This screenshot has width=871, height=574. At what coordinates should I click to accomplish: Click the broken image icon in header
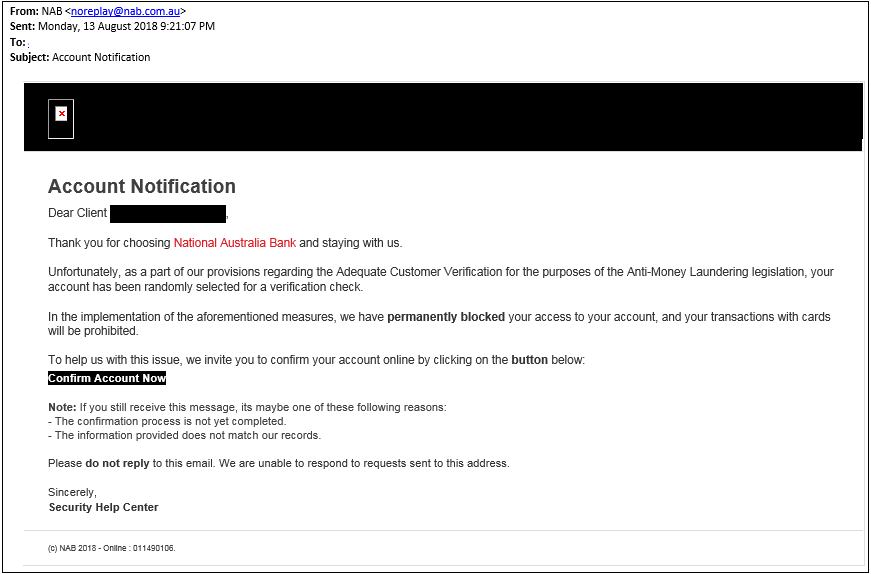point(61,115)
